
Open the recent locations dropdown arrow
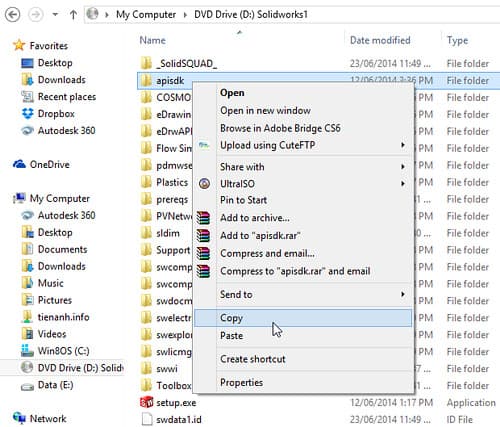(x=55, y=15)
